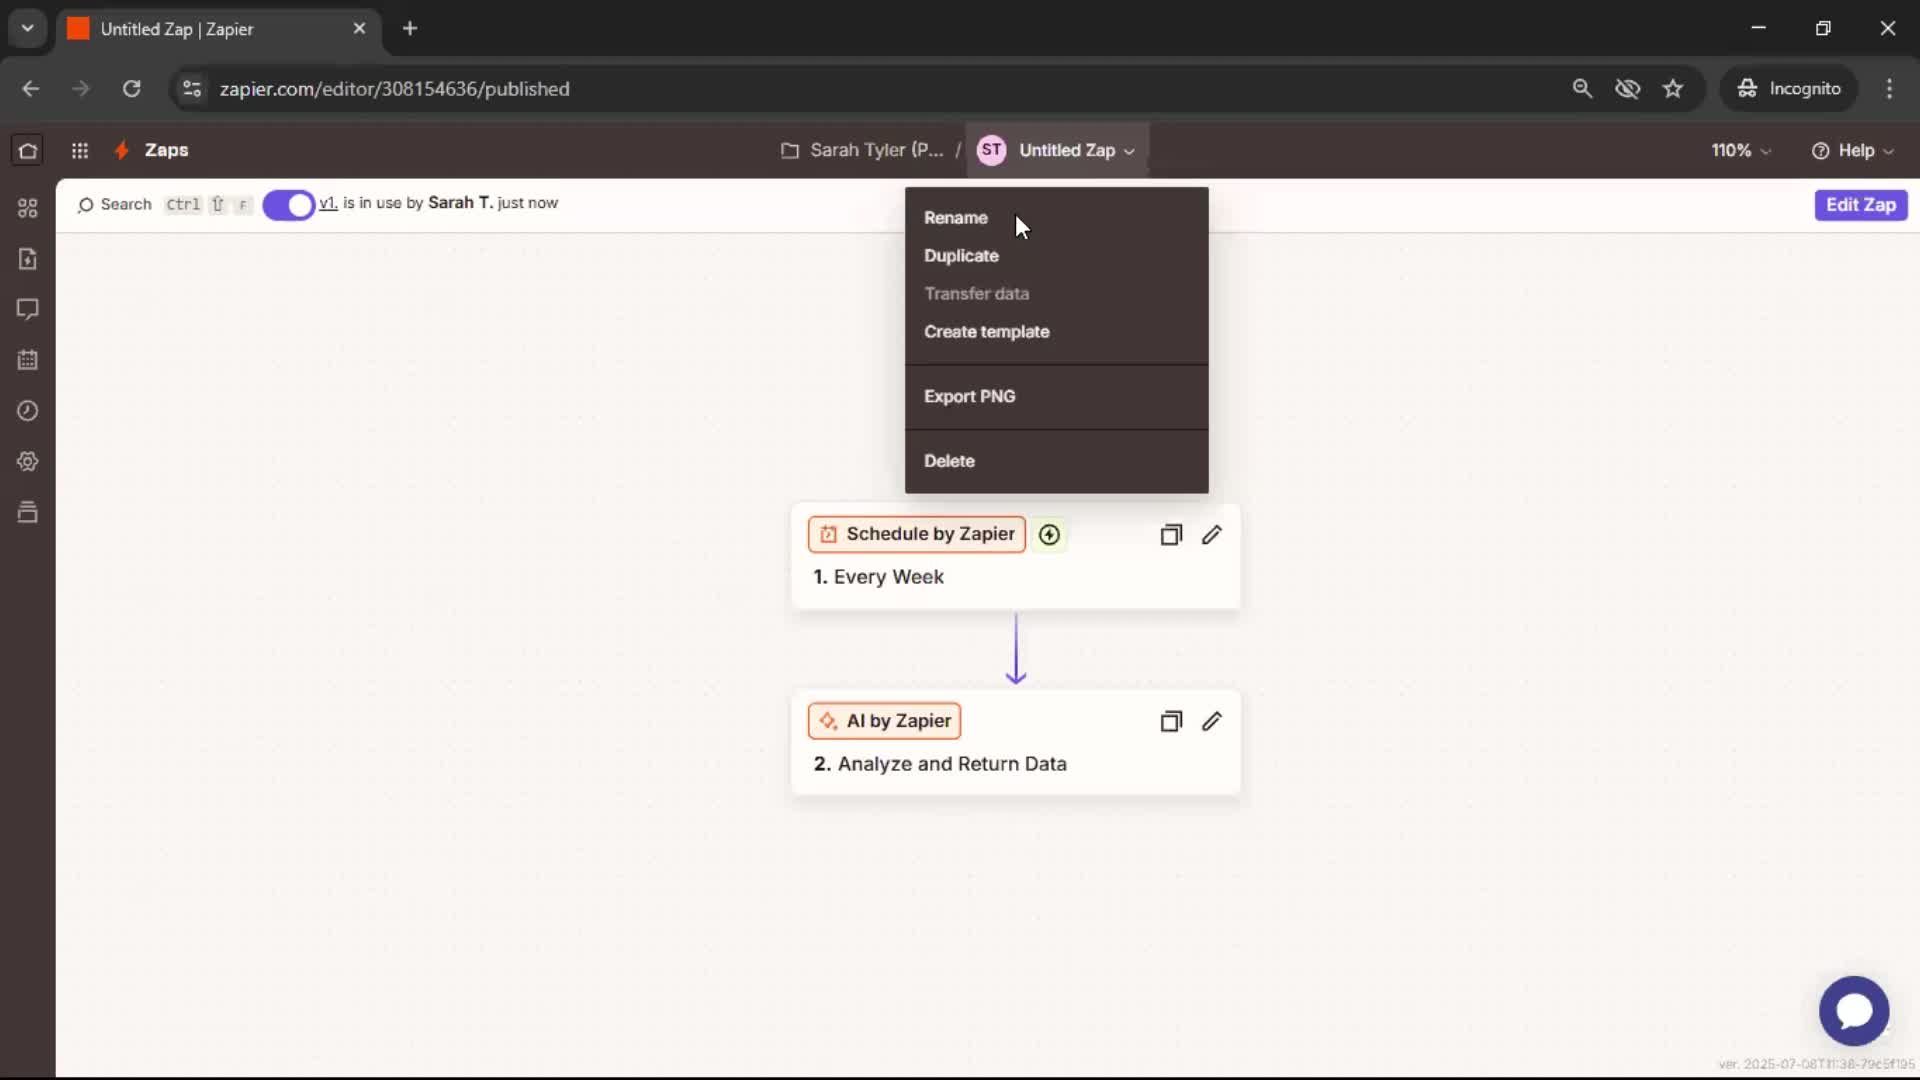Click the Schedule by Zapier app badge
Image resolution: width=1920 pixels, height=1080 pixels.
click(917, 534)
